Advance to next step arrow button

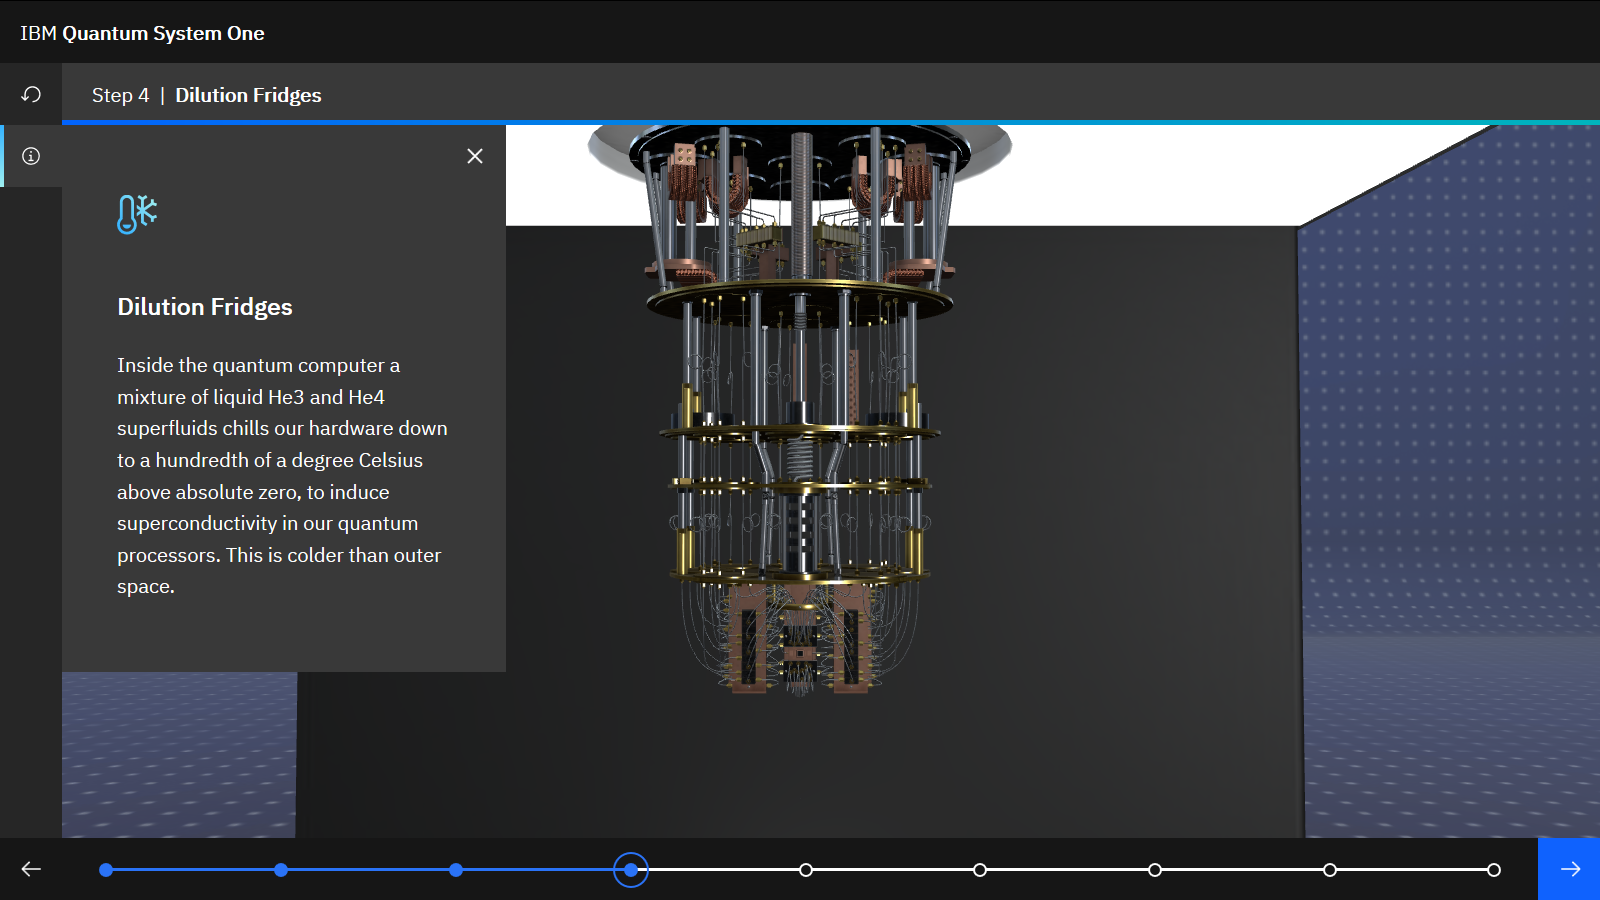click(1569, 869)
